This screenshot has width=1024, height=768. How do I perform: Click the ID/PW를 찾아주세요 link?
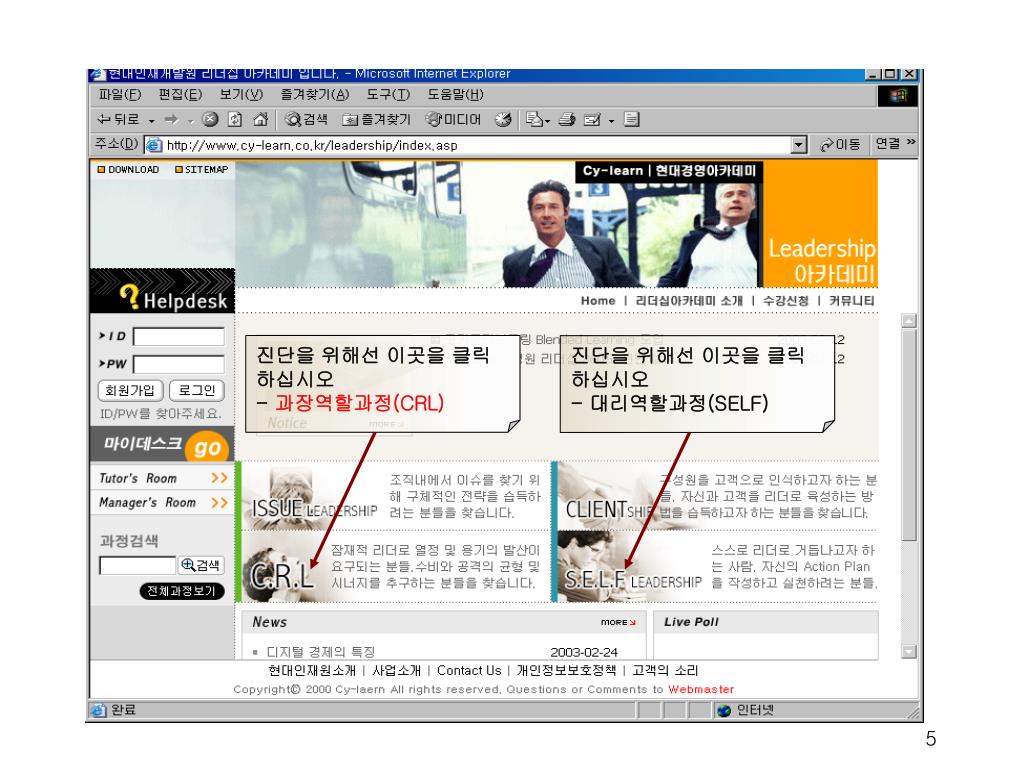pos(161,414)
